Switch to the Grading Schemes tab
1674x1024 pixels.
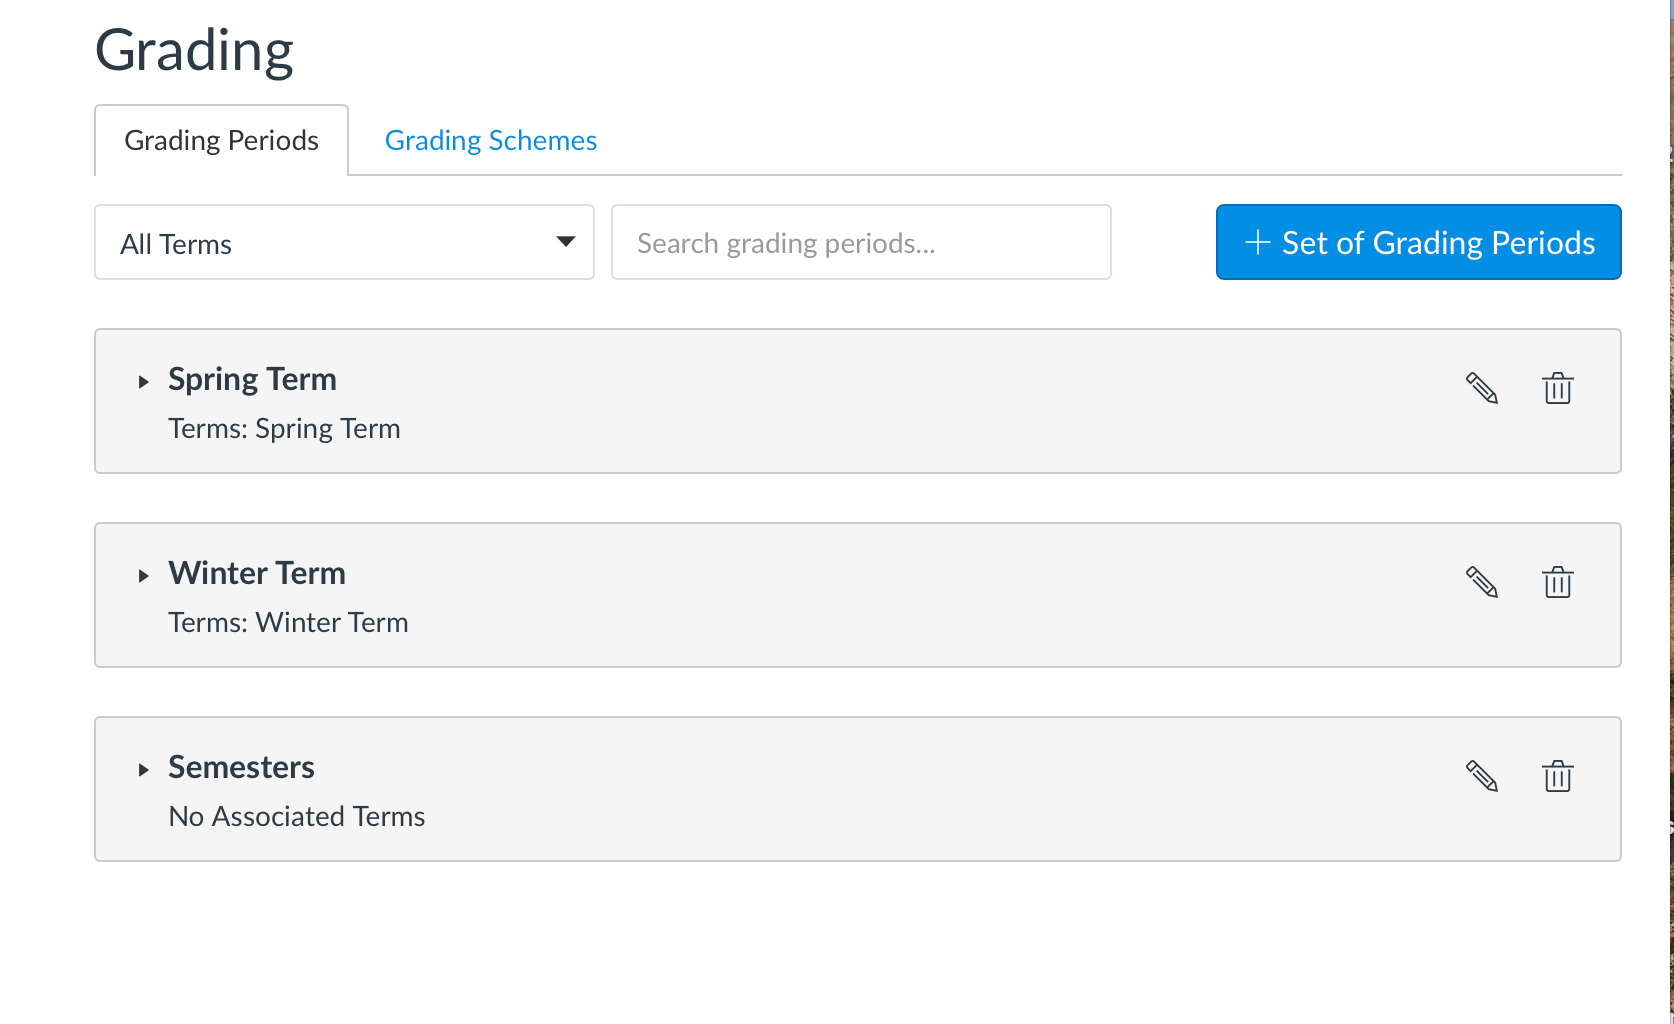pos(490,140)
